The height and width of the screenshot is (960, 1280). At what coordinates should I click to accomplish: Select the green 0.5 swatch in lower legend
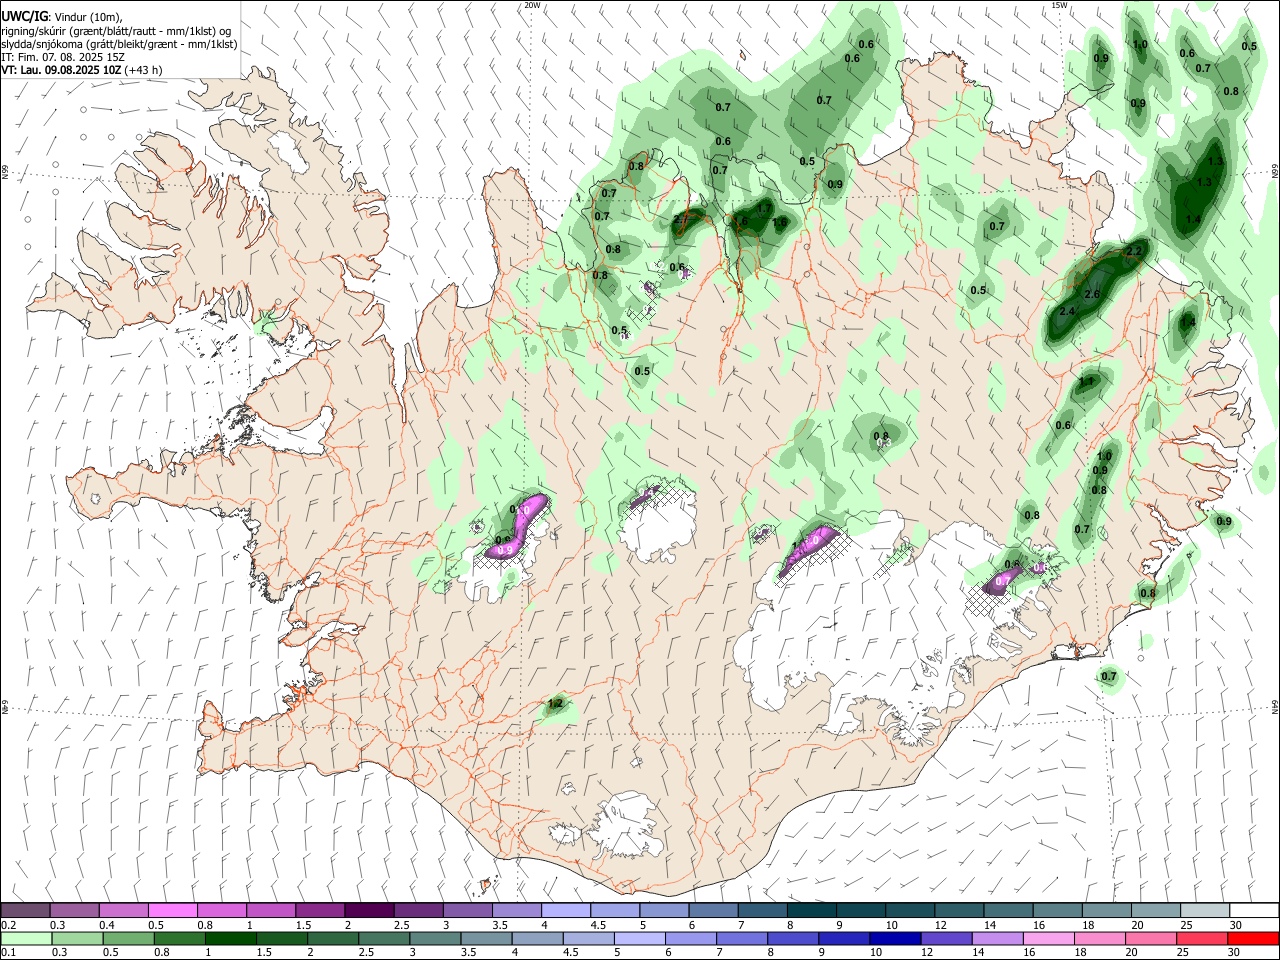(x=128, y=938)
